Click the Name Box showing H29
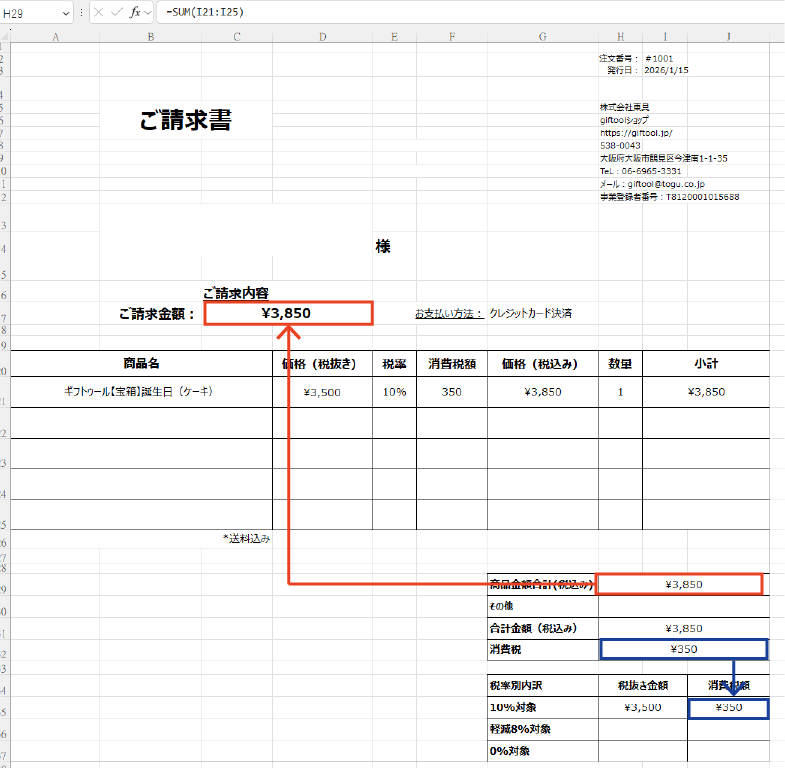The height and width of the screenshot is (768, 785). coord(30,12)
